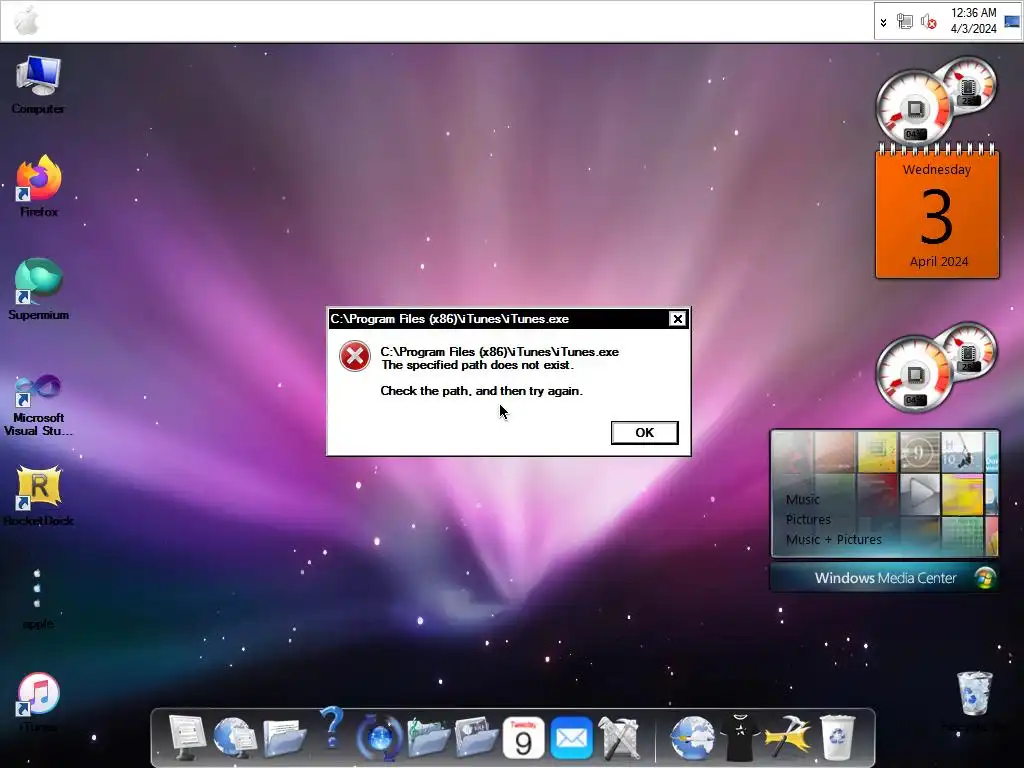Open the recycle bin in the dock
1024x768 pixels.
837,738
